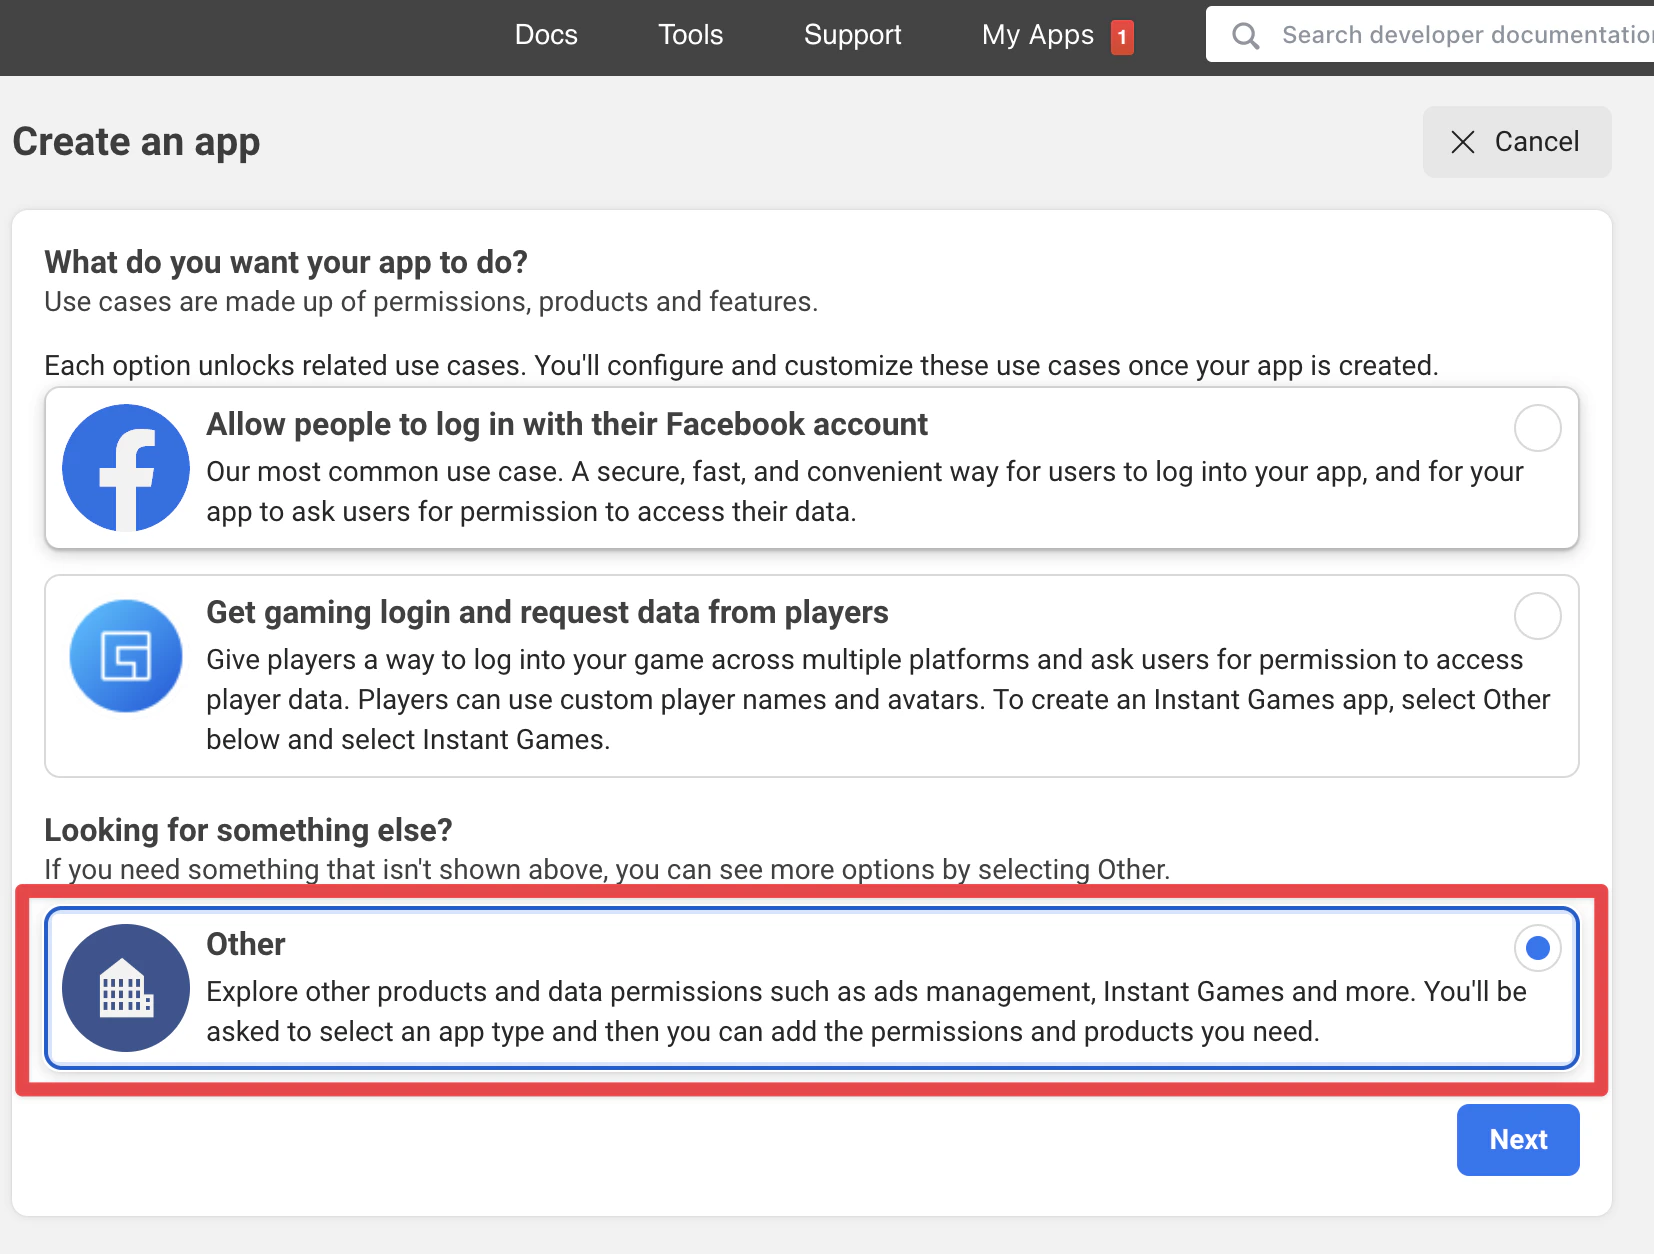Screen dimensions: 1654x1254
Task: Select the Other use case radio button
Action: pyautogui.click(x=1537, y=948)
